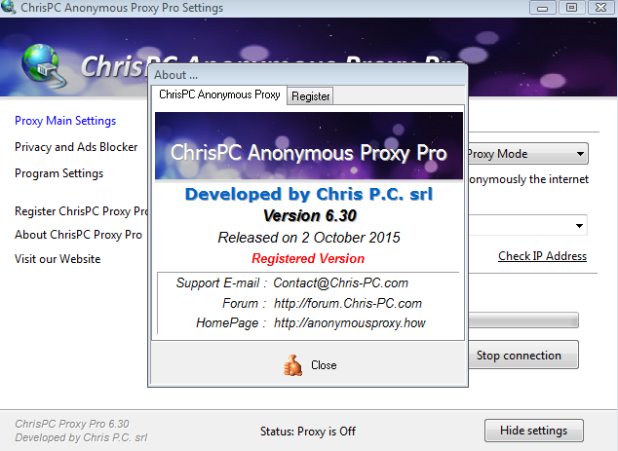The width and height of the screenshot is (618, 451).
Task: Click the thumbs-up icon beside Close
Action: click(x=293, y=365)
